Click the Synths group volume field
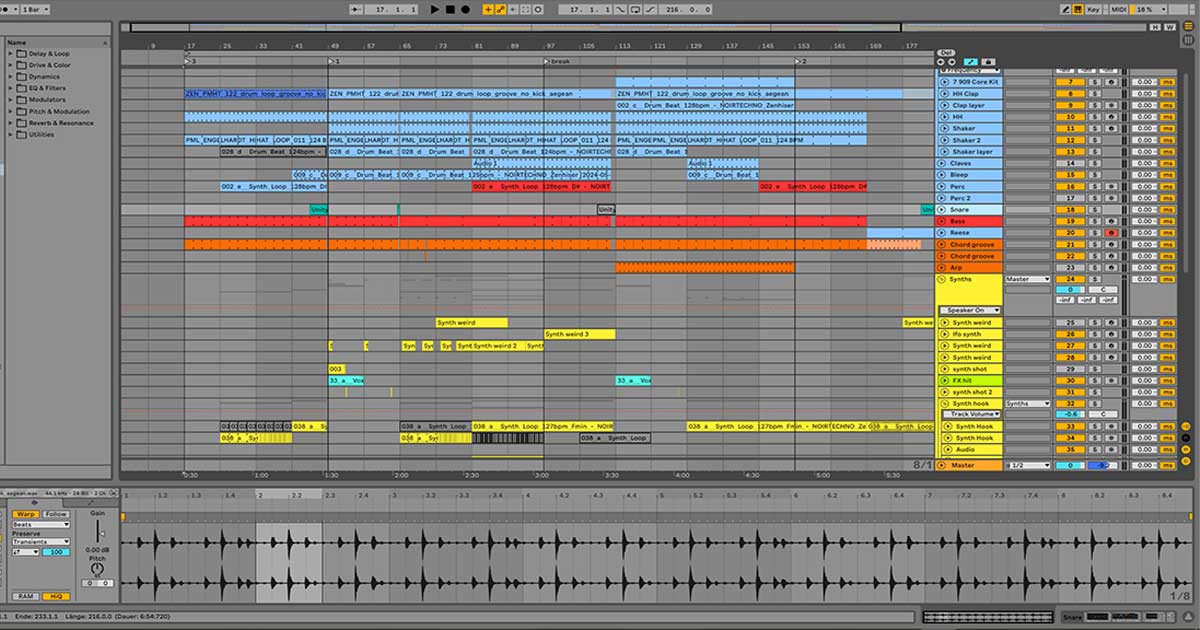 click(1069, 289)
